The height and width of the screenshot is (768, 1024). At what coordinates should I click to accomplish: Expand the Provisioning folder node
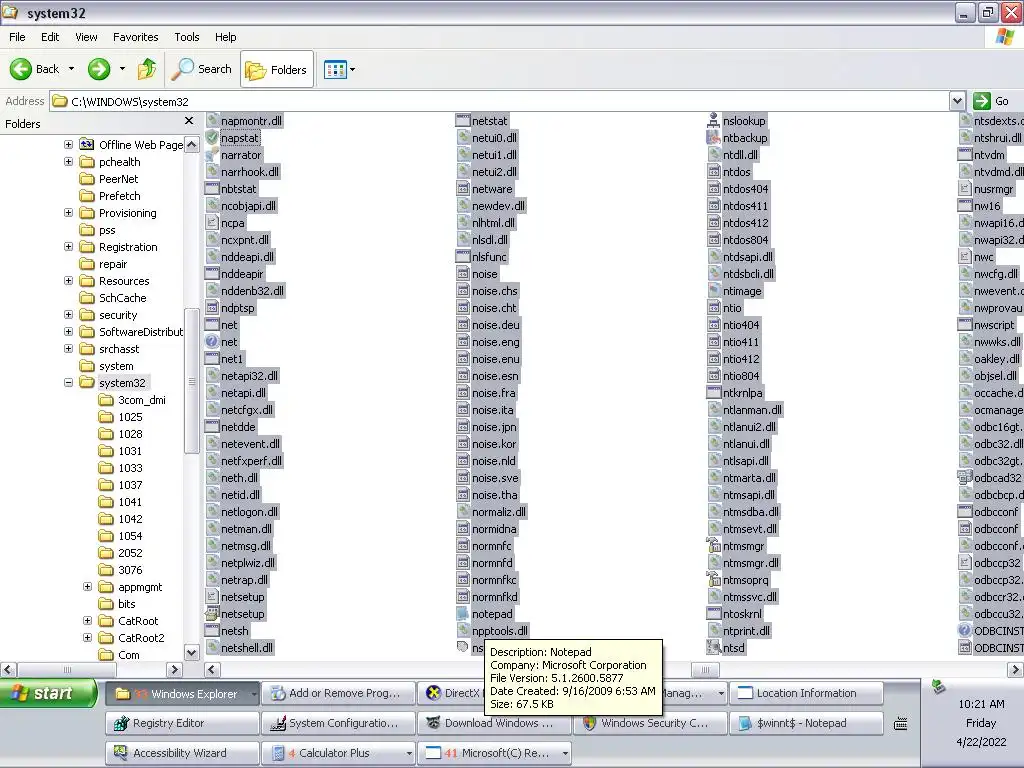69,212
